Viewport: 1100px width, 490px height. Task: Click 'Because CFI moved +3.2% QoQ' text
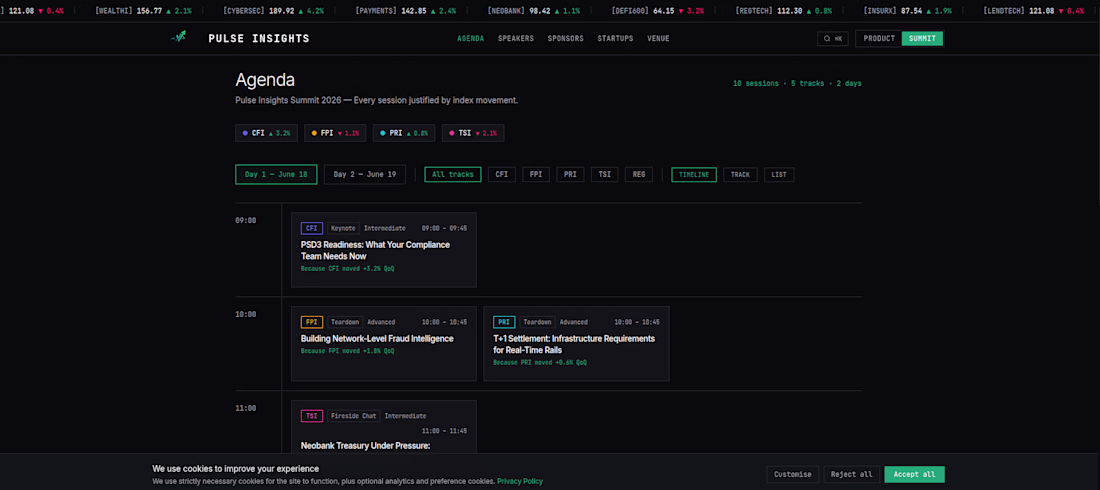[347, 269]
